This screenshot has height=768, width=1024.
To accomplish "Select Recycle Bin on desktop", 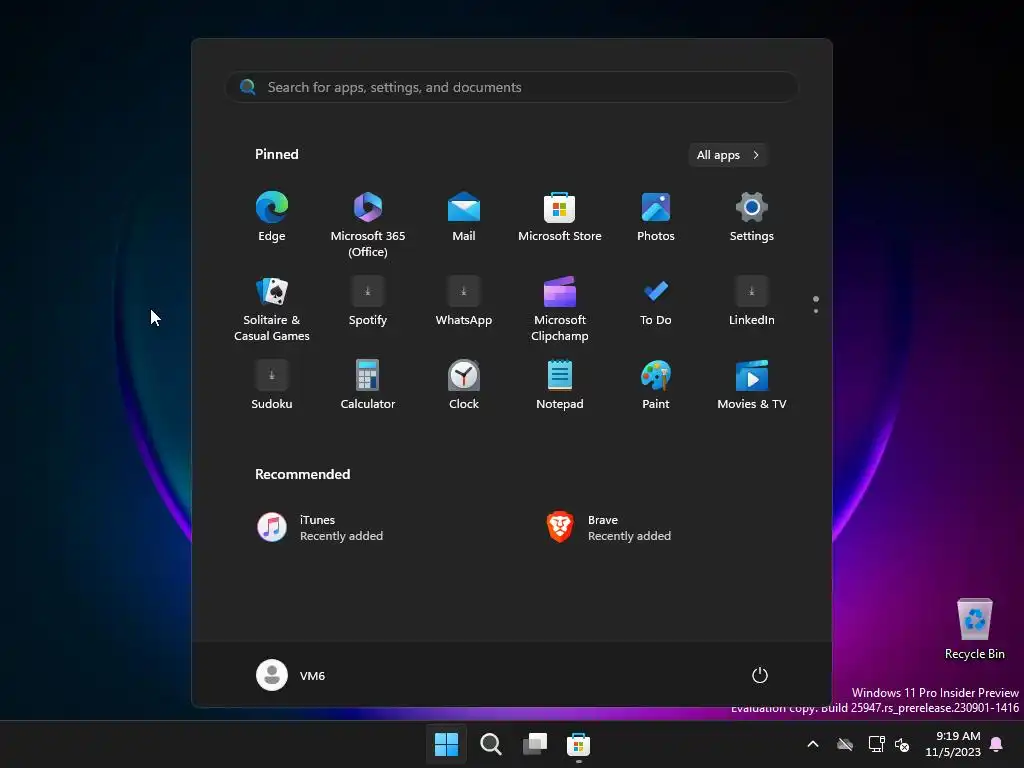I will 974,630.
